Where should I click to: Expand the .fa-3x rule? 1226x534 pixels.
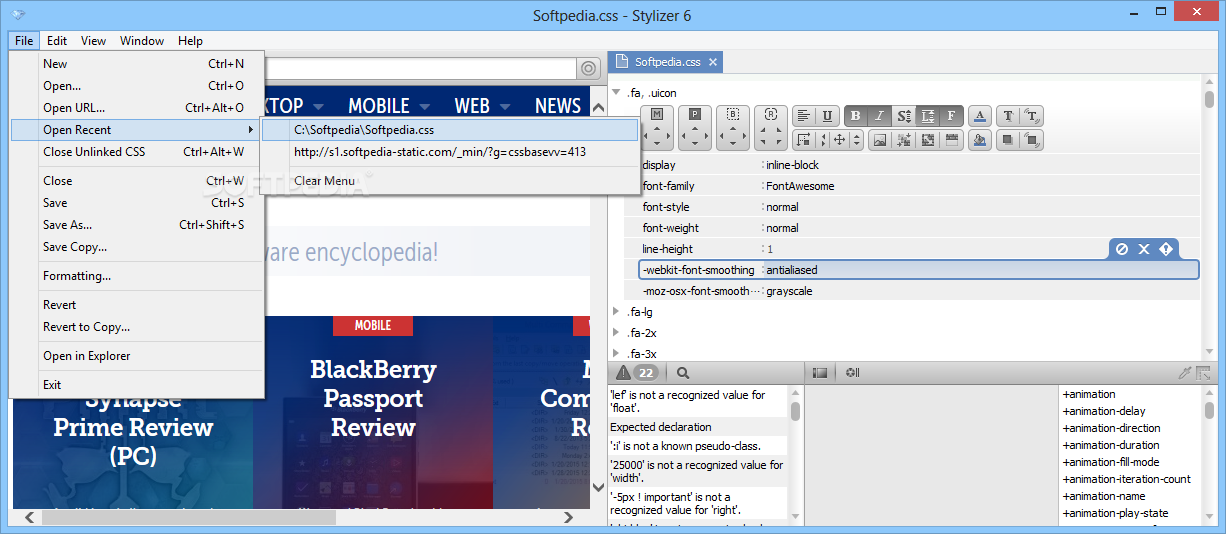616,354
